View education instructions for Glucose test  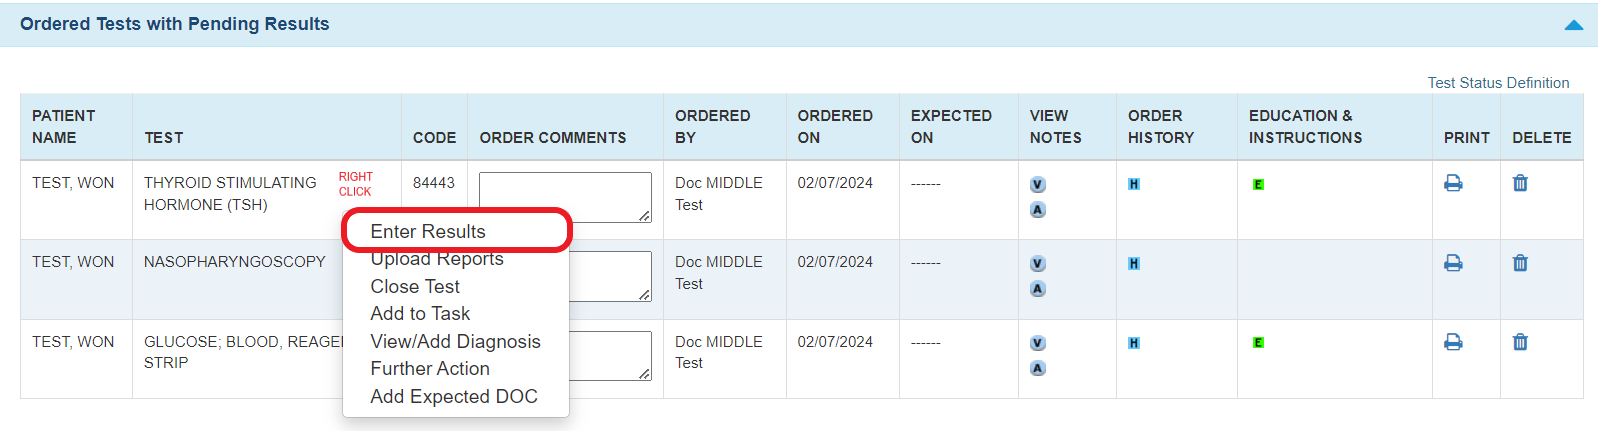(1258, 343)
